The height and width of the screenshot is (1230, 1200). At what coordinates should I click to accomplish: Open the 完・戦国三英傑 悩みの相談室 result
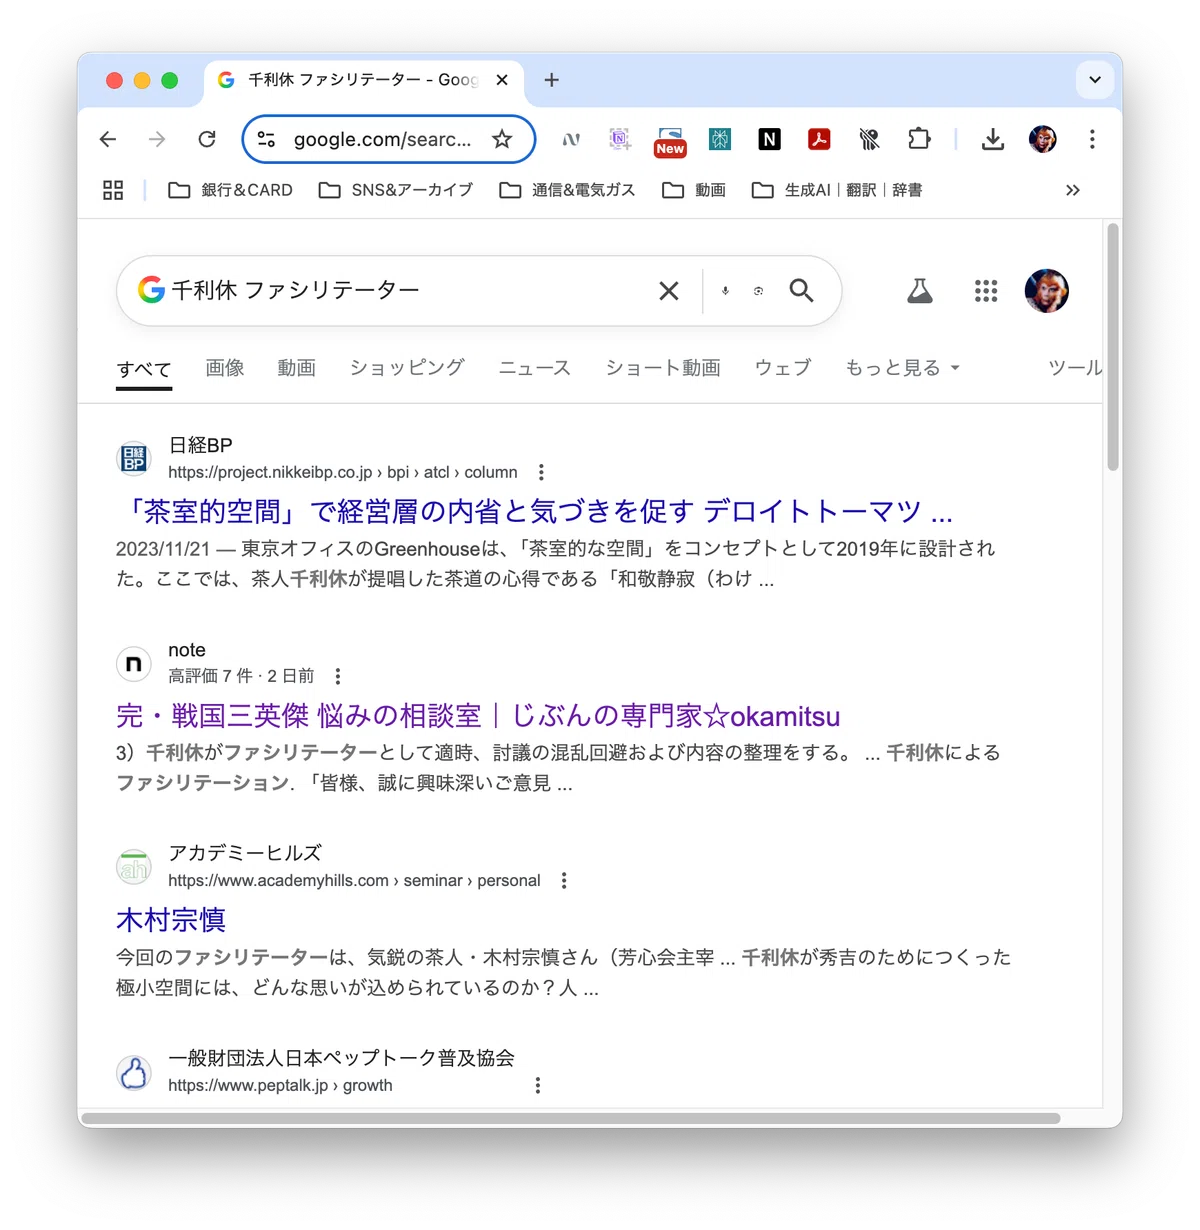tap(478, 716)
